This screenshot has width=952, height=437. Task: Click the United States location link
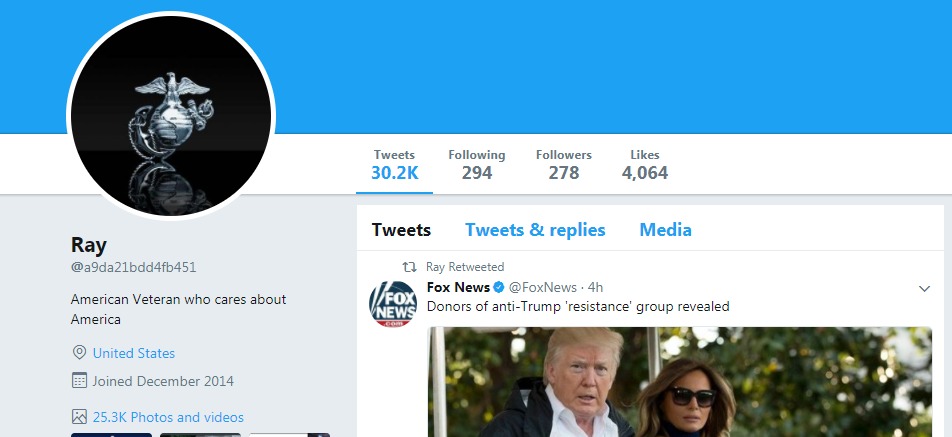134,353
